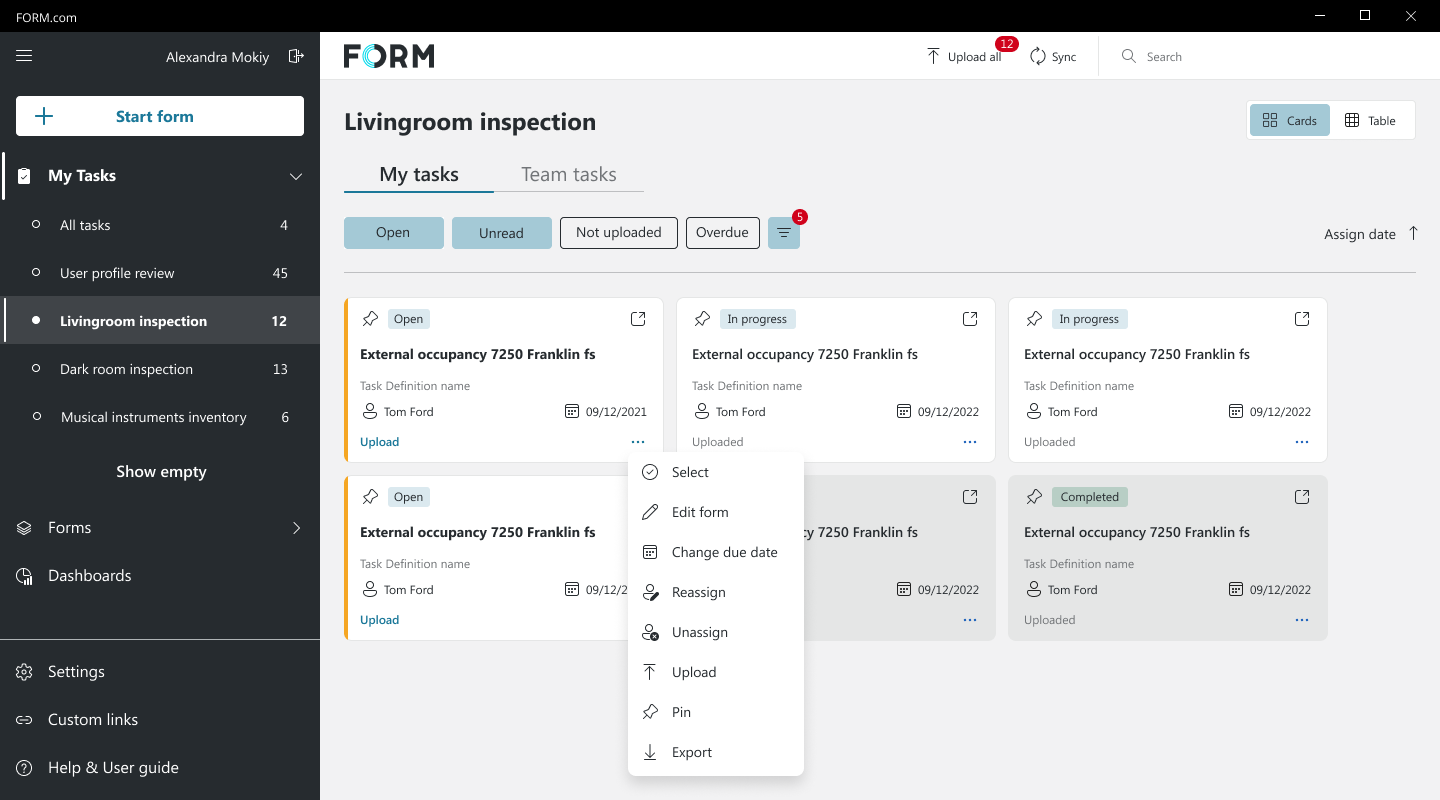The image size is (1440, 800).
Task: Toggle the Not uploaded filter chip
Action: (x=618, y=233)
